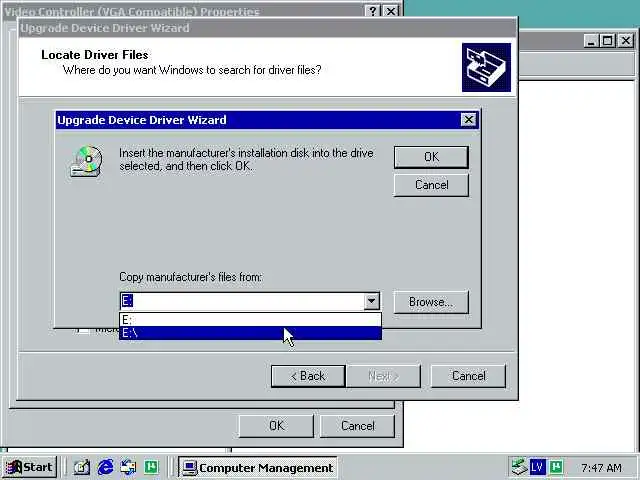This screenshot has width=640, height=480.
Task: Open the Start menu
Action: (29, 467)
